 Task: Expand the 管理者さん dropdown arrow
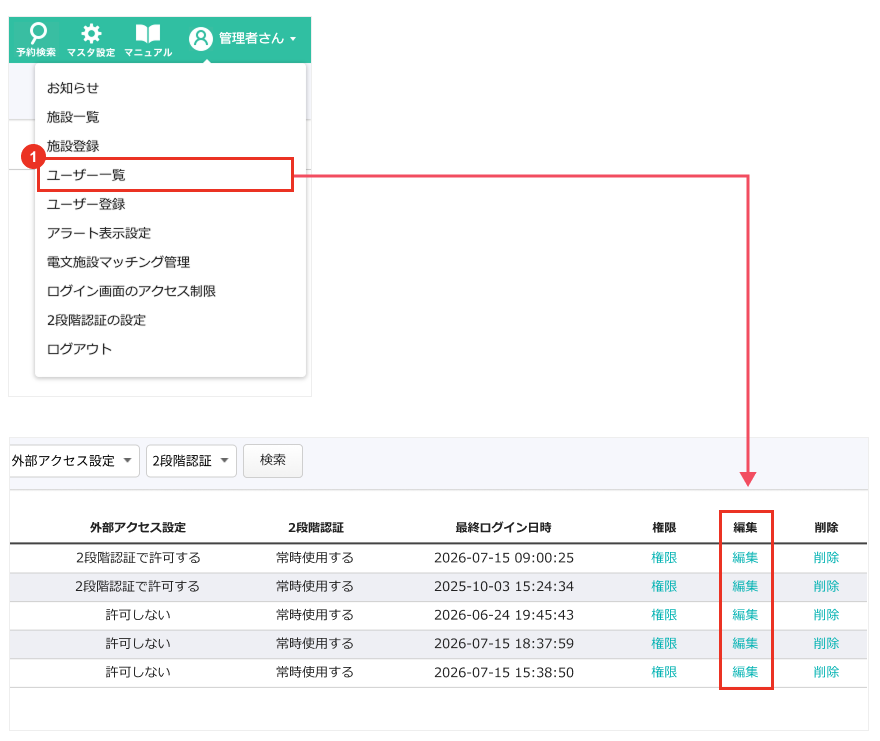click(x=293, y=39)
